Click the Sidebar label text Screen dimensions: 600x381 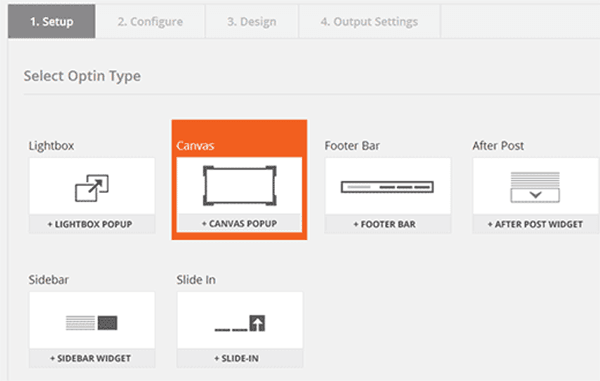point(49,280)
